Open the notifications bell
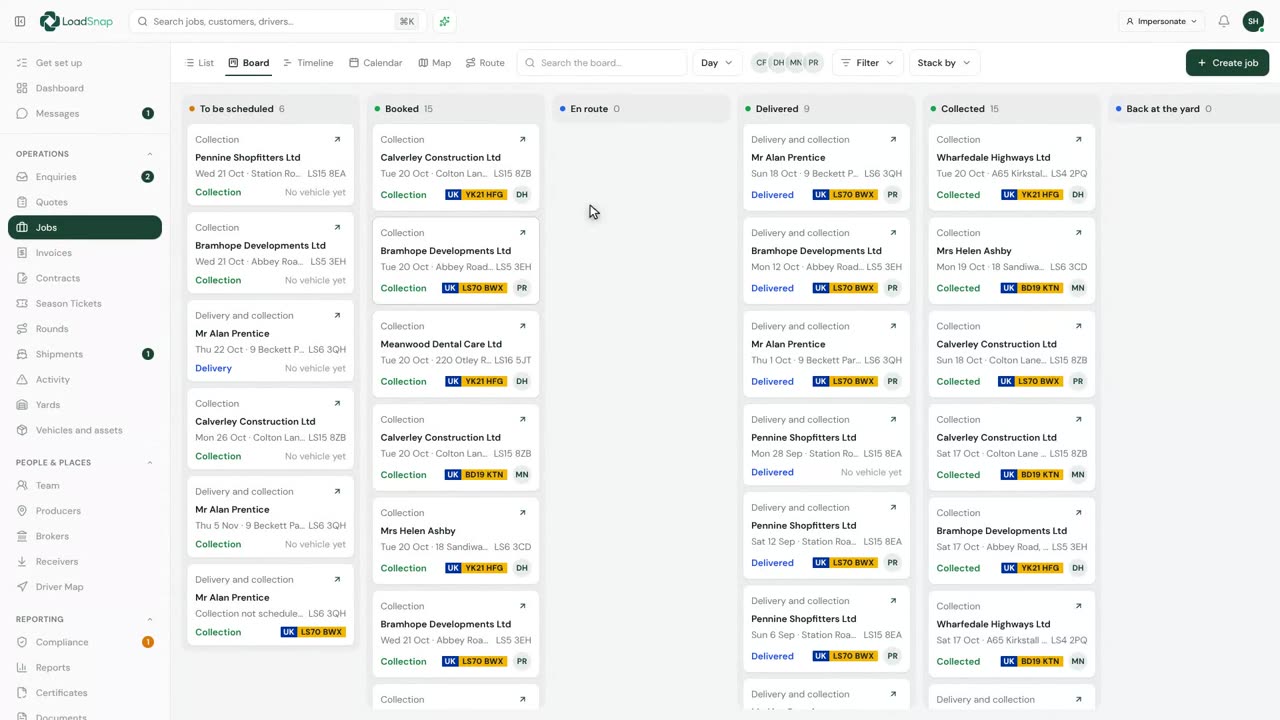Screen dimensions: 1280x720 [1223, 21]
